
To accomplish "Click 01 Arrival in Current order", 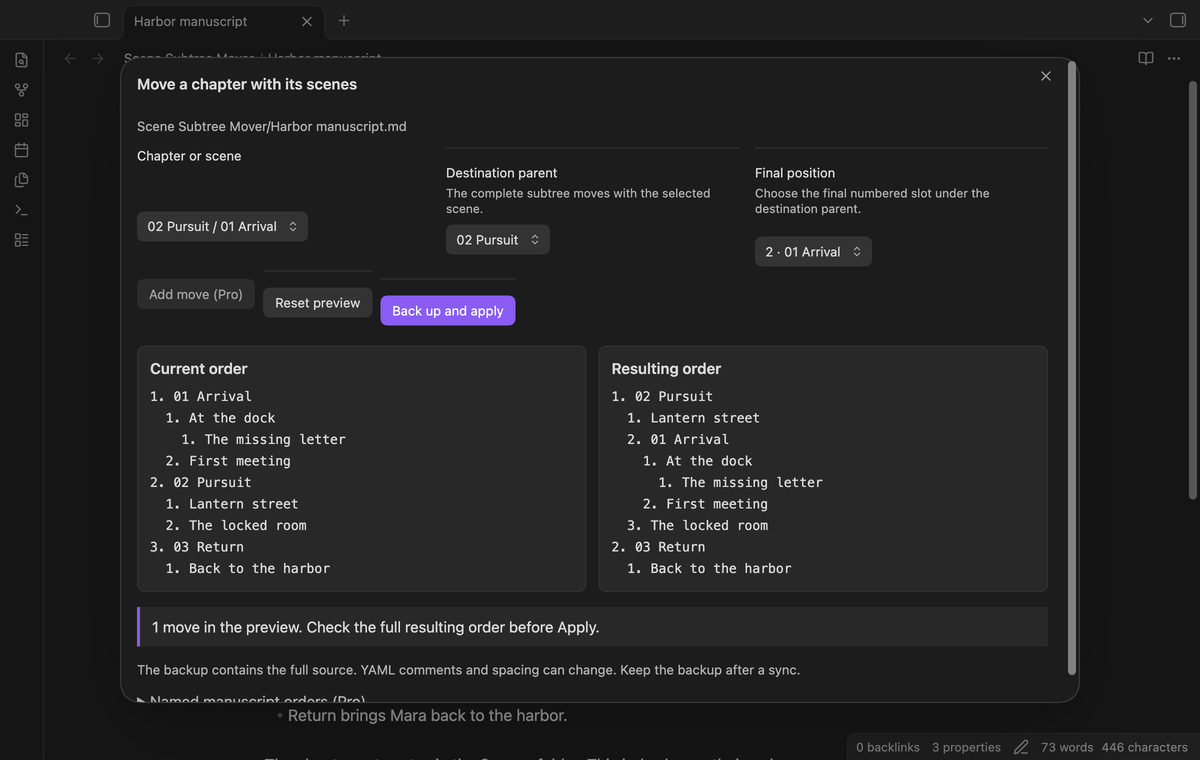I will pos(212,397).
